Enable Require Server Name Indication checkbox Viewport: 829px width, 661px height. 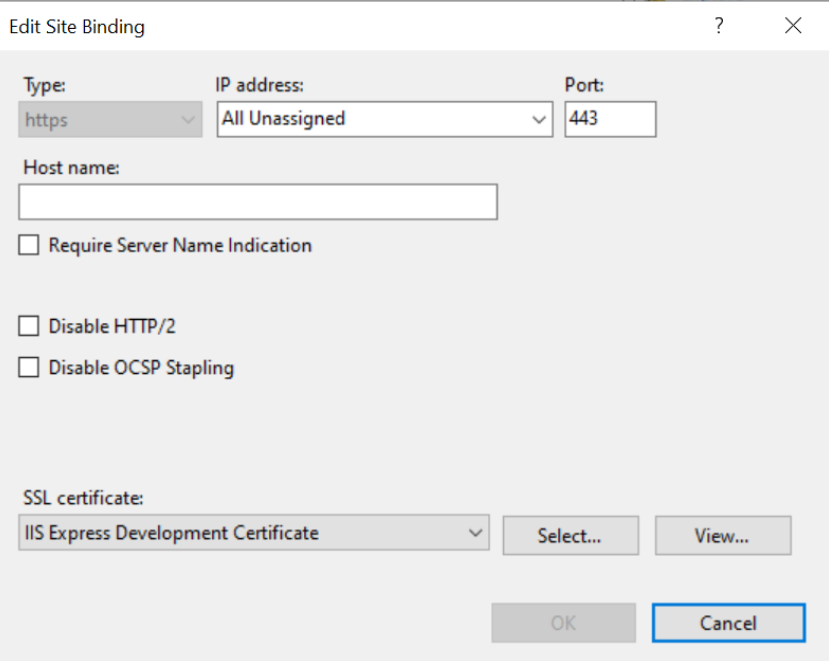[x=29, y=245]
